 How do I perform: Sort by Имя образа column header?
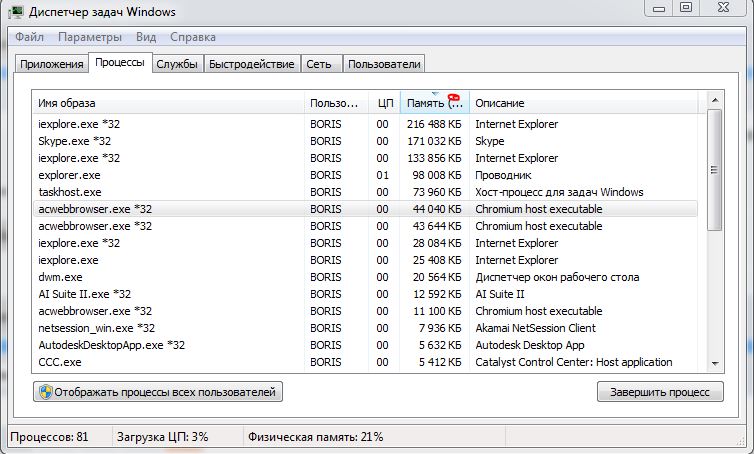[168, 103]
